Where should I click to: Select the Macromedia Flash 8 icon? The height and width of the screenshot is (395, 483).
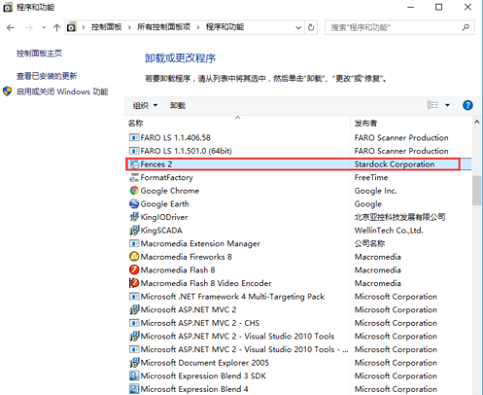point(134,270)
